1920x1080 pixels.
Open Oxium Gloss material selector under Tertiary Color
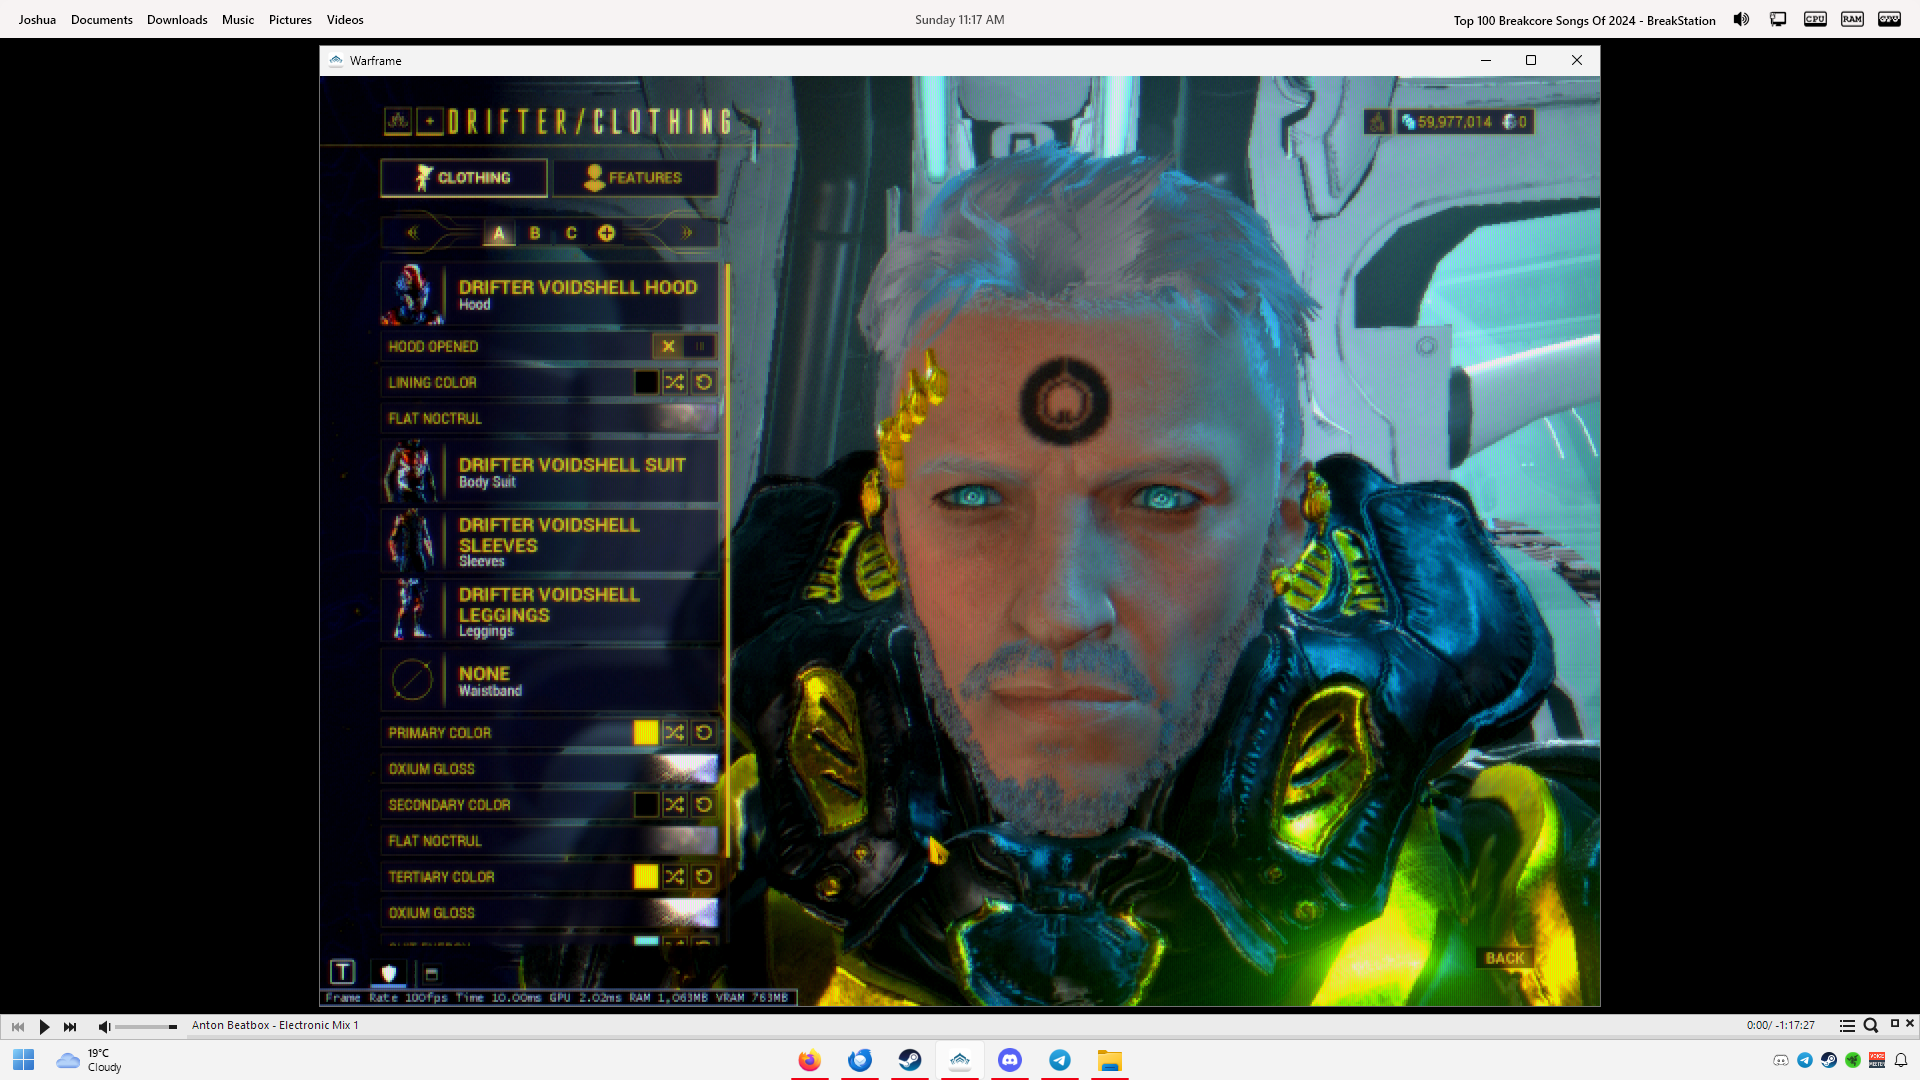click(x=549, y=913)
